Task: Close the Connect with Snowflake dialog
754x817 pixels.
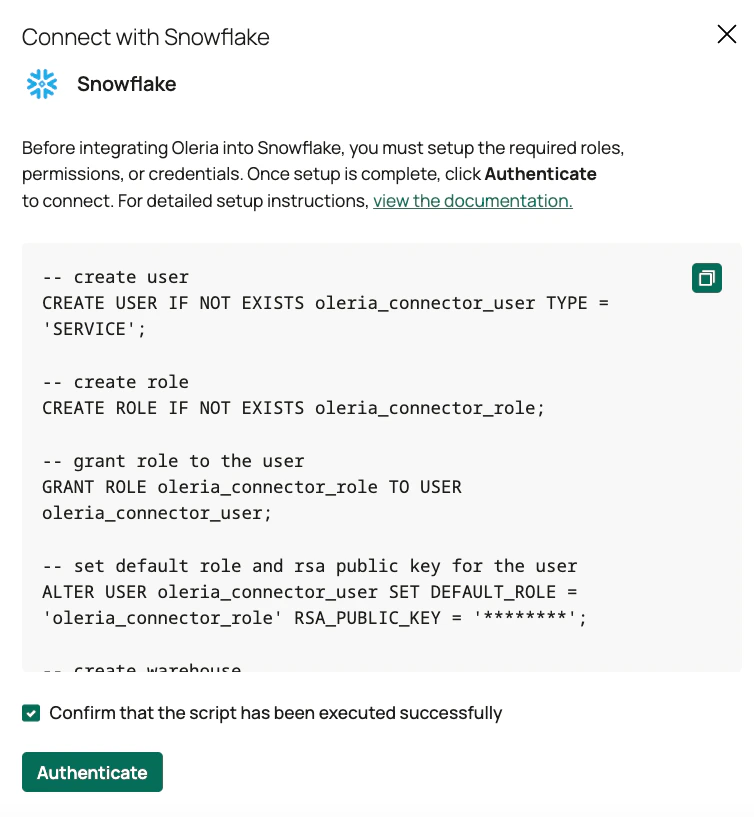Action: pyautogui.click(x=726, y=34)
